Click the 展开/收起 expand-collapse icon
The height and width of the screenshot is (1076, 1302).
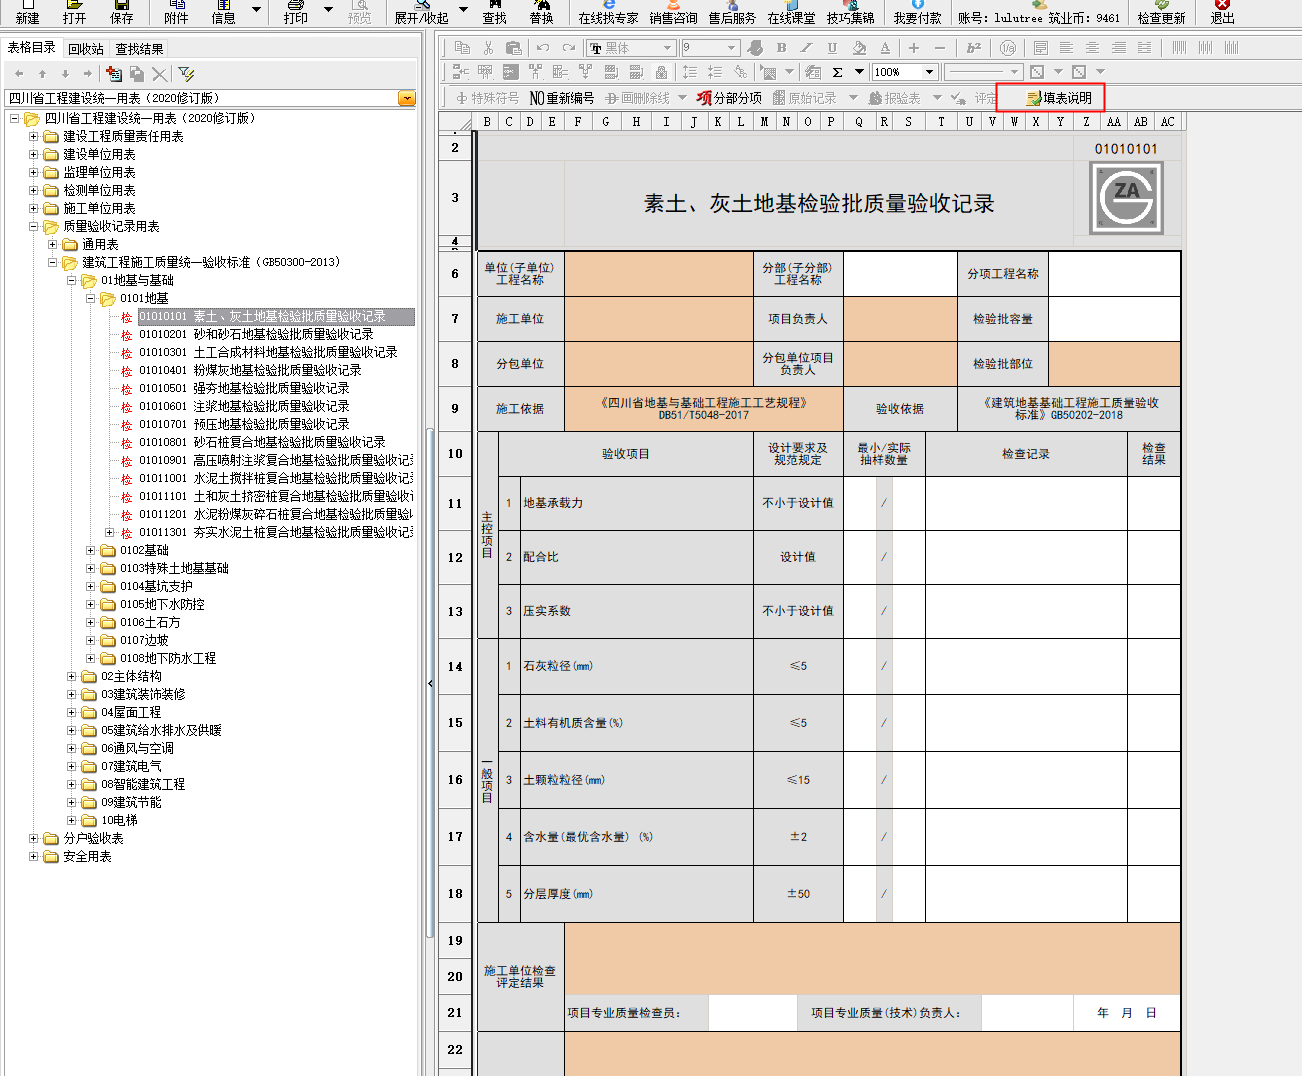pos(421,11)
